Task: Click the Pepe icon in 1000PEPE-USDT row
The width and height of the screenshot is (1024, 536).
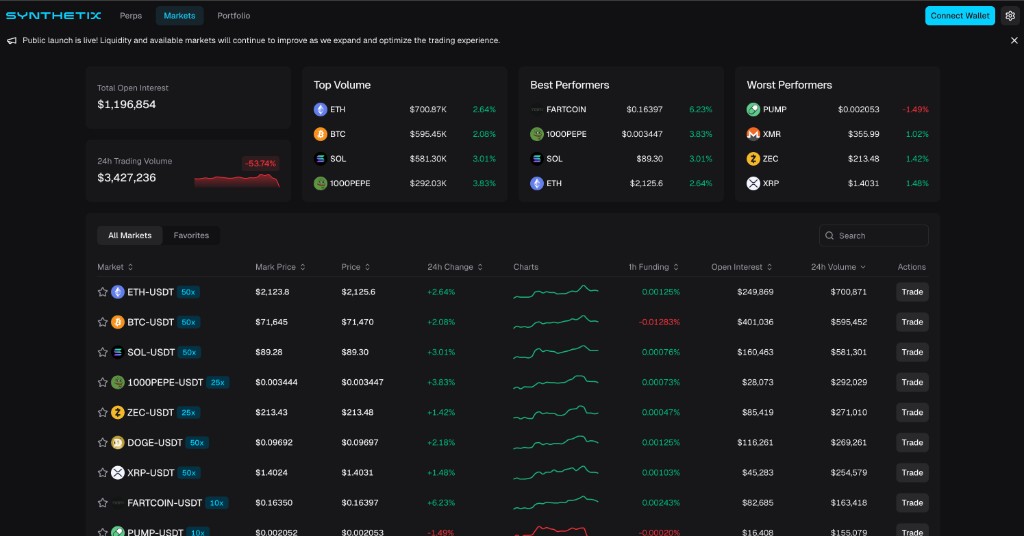Action: click(x=118, y=382)
